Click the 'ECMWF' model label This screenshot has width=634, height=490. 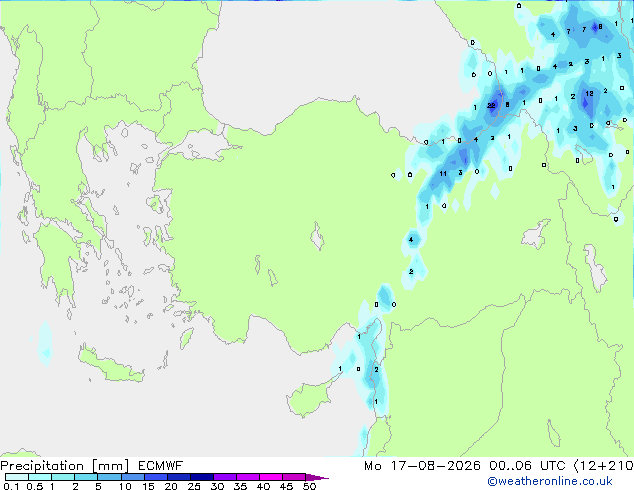click(161, 466)
